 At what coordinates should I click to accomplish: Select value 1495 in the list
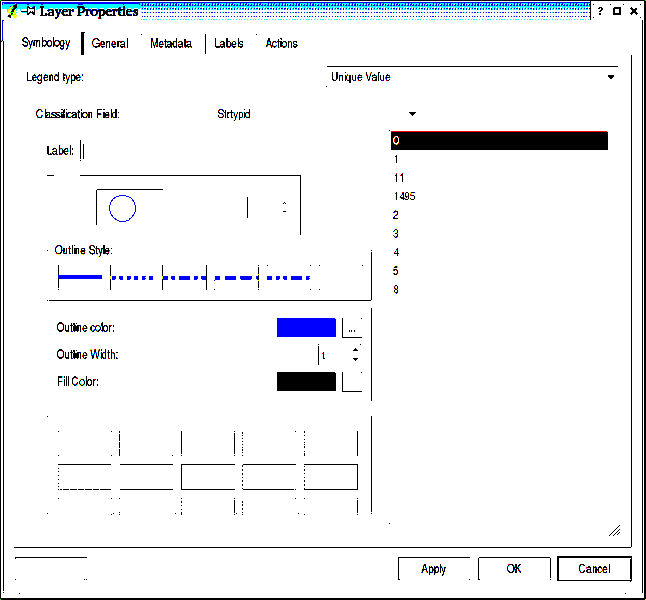(x=405, y=196)
